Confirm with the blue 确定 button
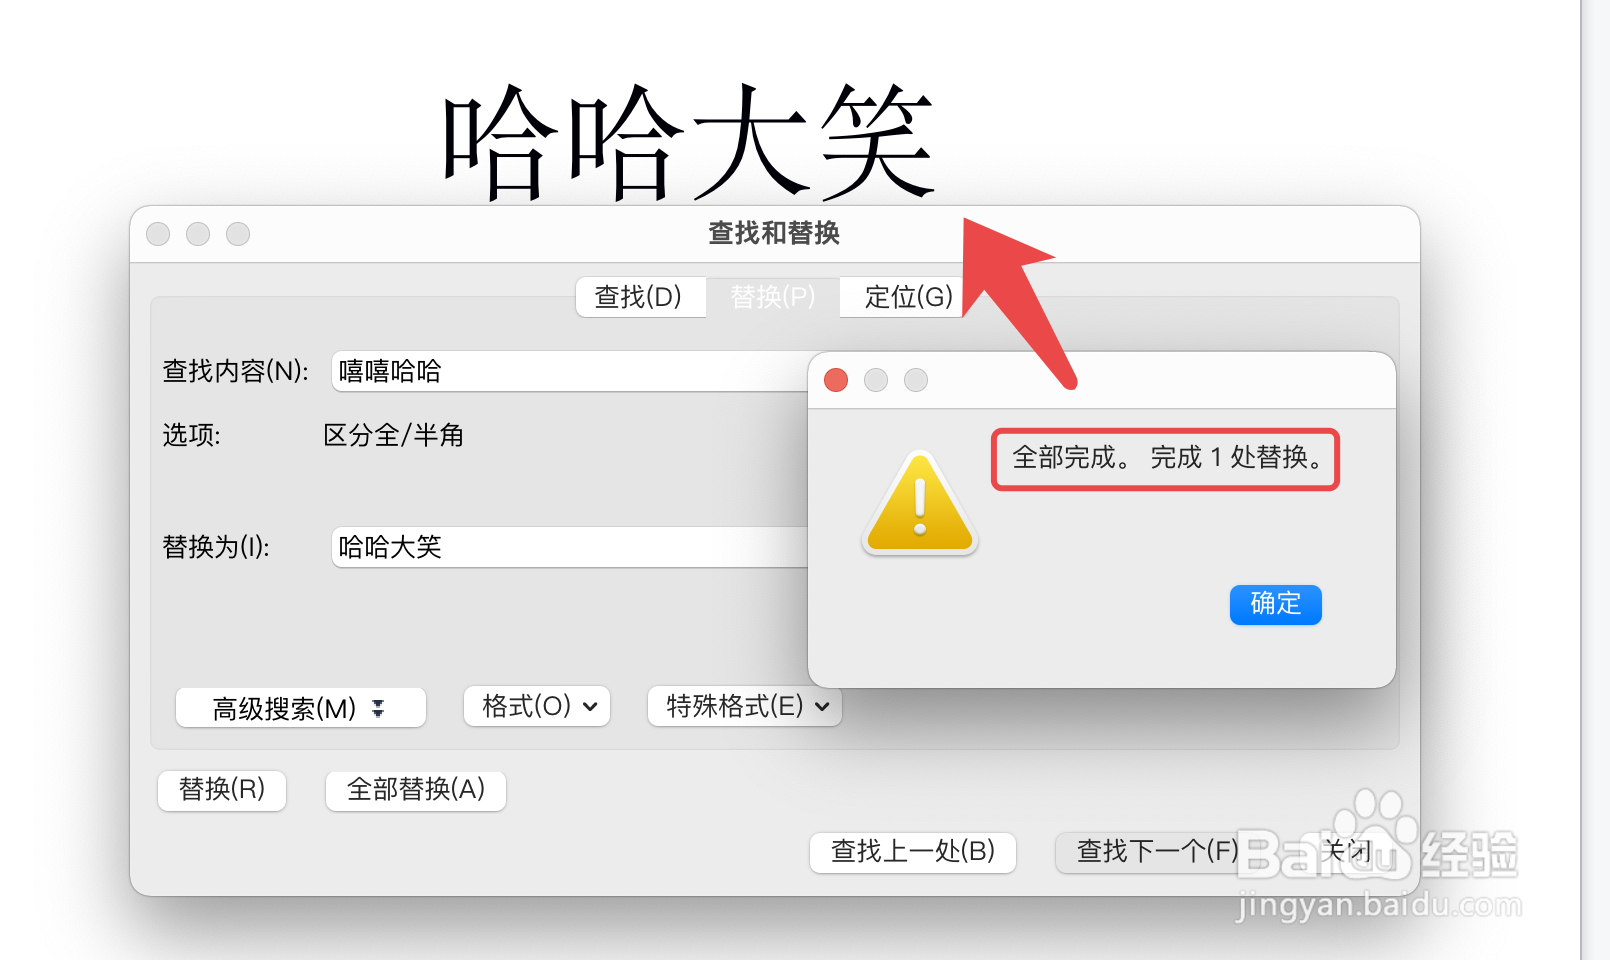1610x960 pixels. point(1276,604)
